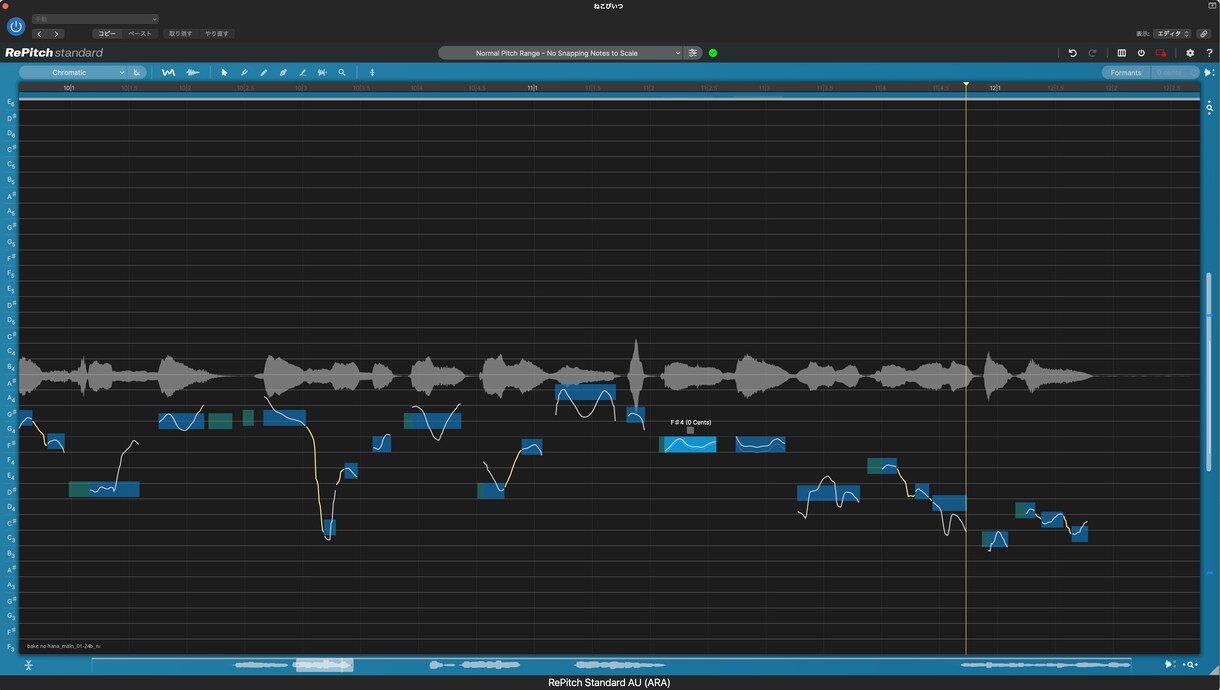Open the column layout view icon
1220x690 pixels.
click(x=1122, y=53)
